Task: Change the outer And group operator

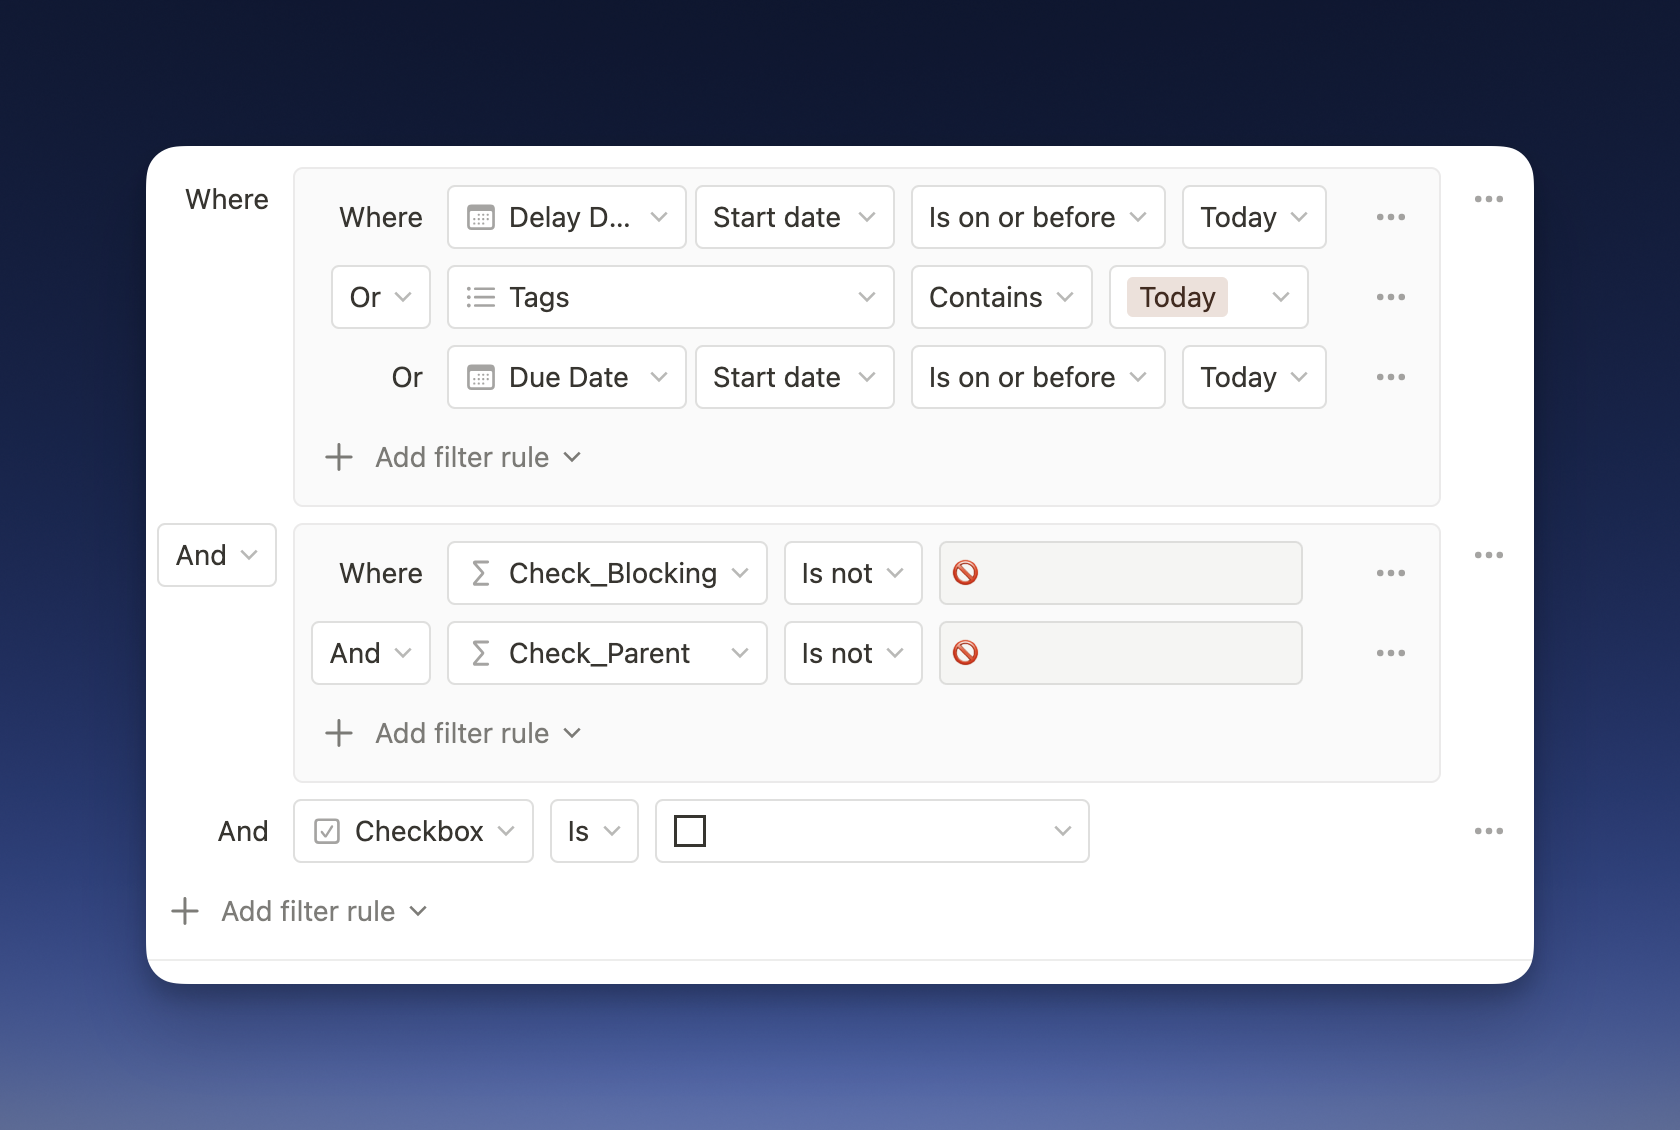Action: point(217,555)
